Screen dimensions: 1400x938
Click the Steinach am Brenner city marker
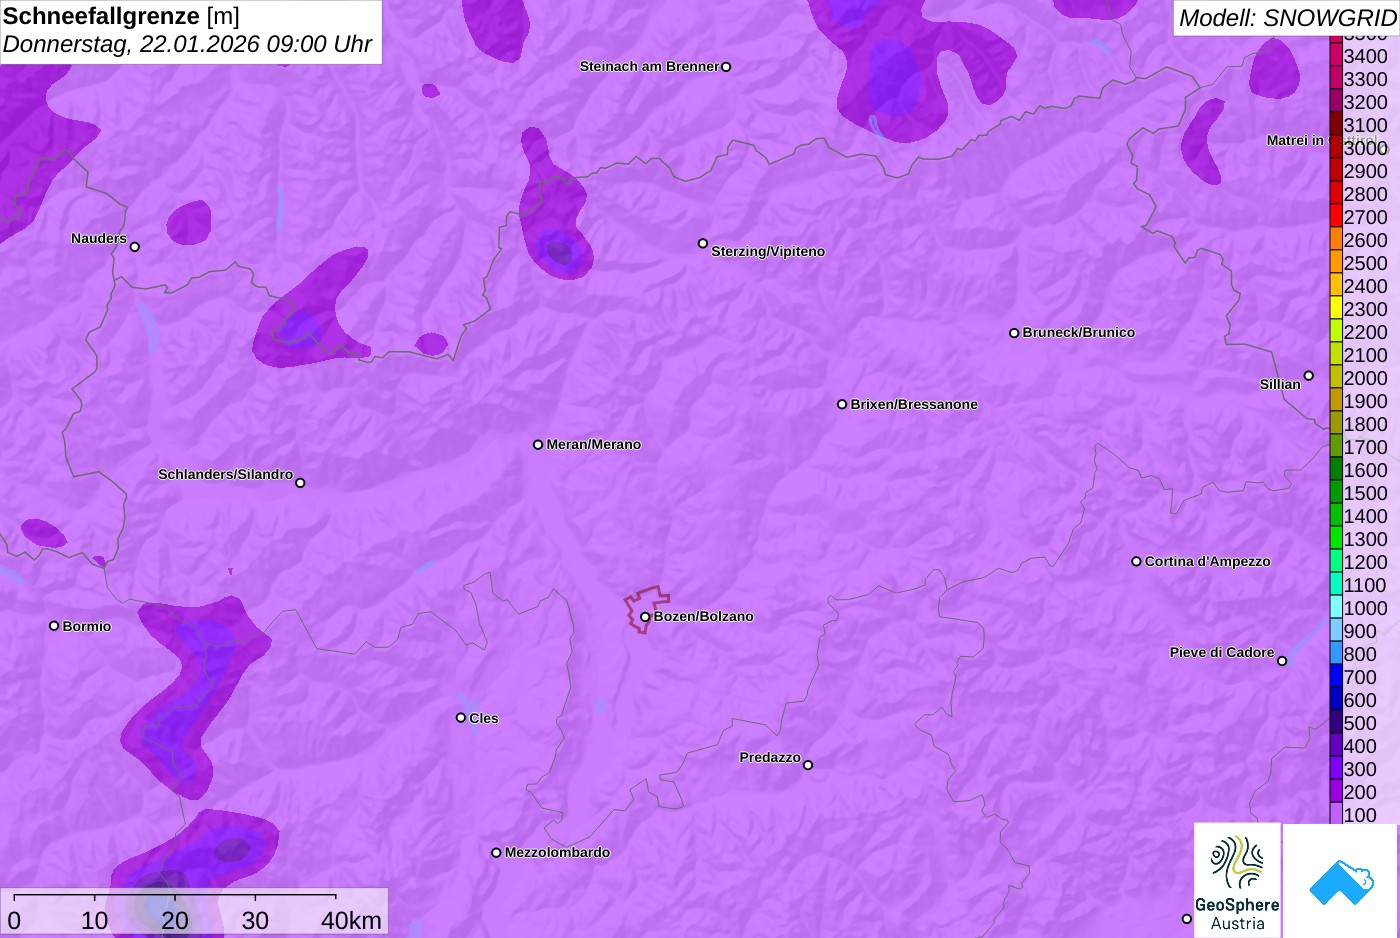[726, 67]
